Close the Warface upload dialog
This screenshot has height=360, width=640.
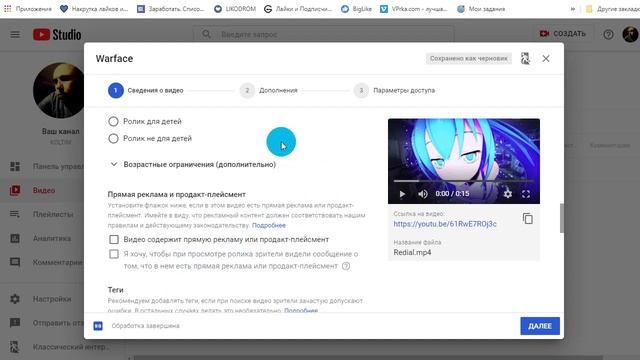click(546, 59)
